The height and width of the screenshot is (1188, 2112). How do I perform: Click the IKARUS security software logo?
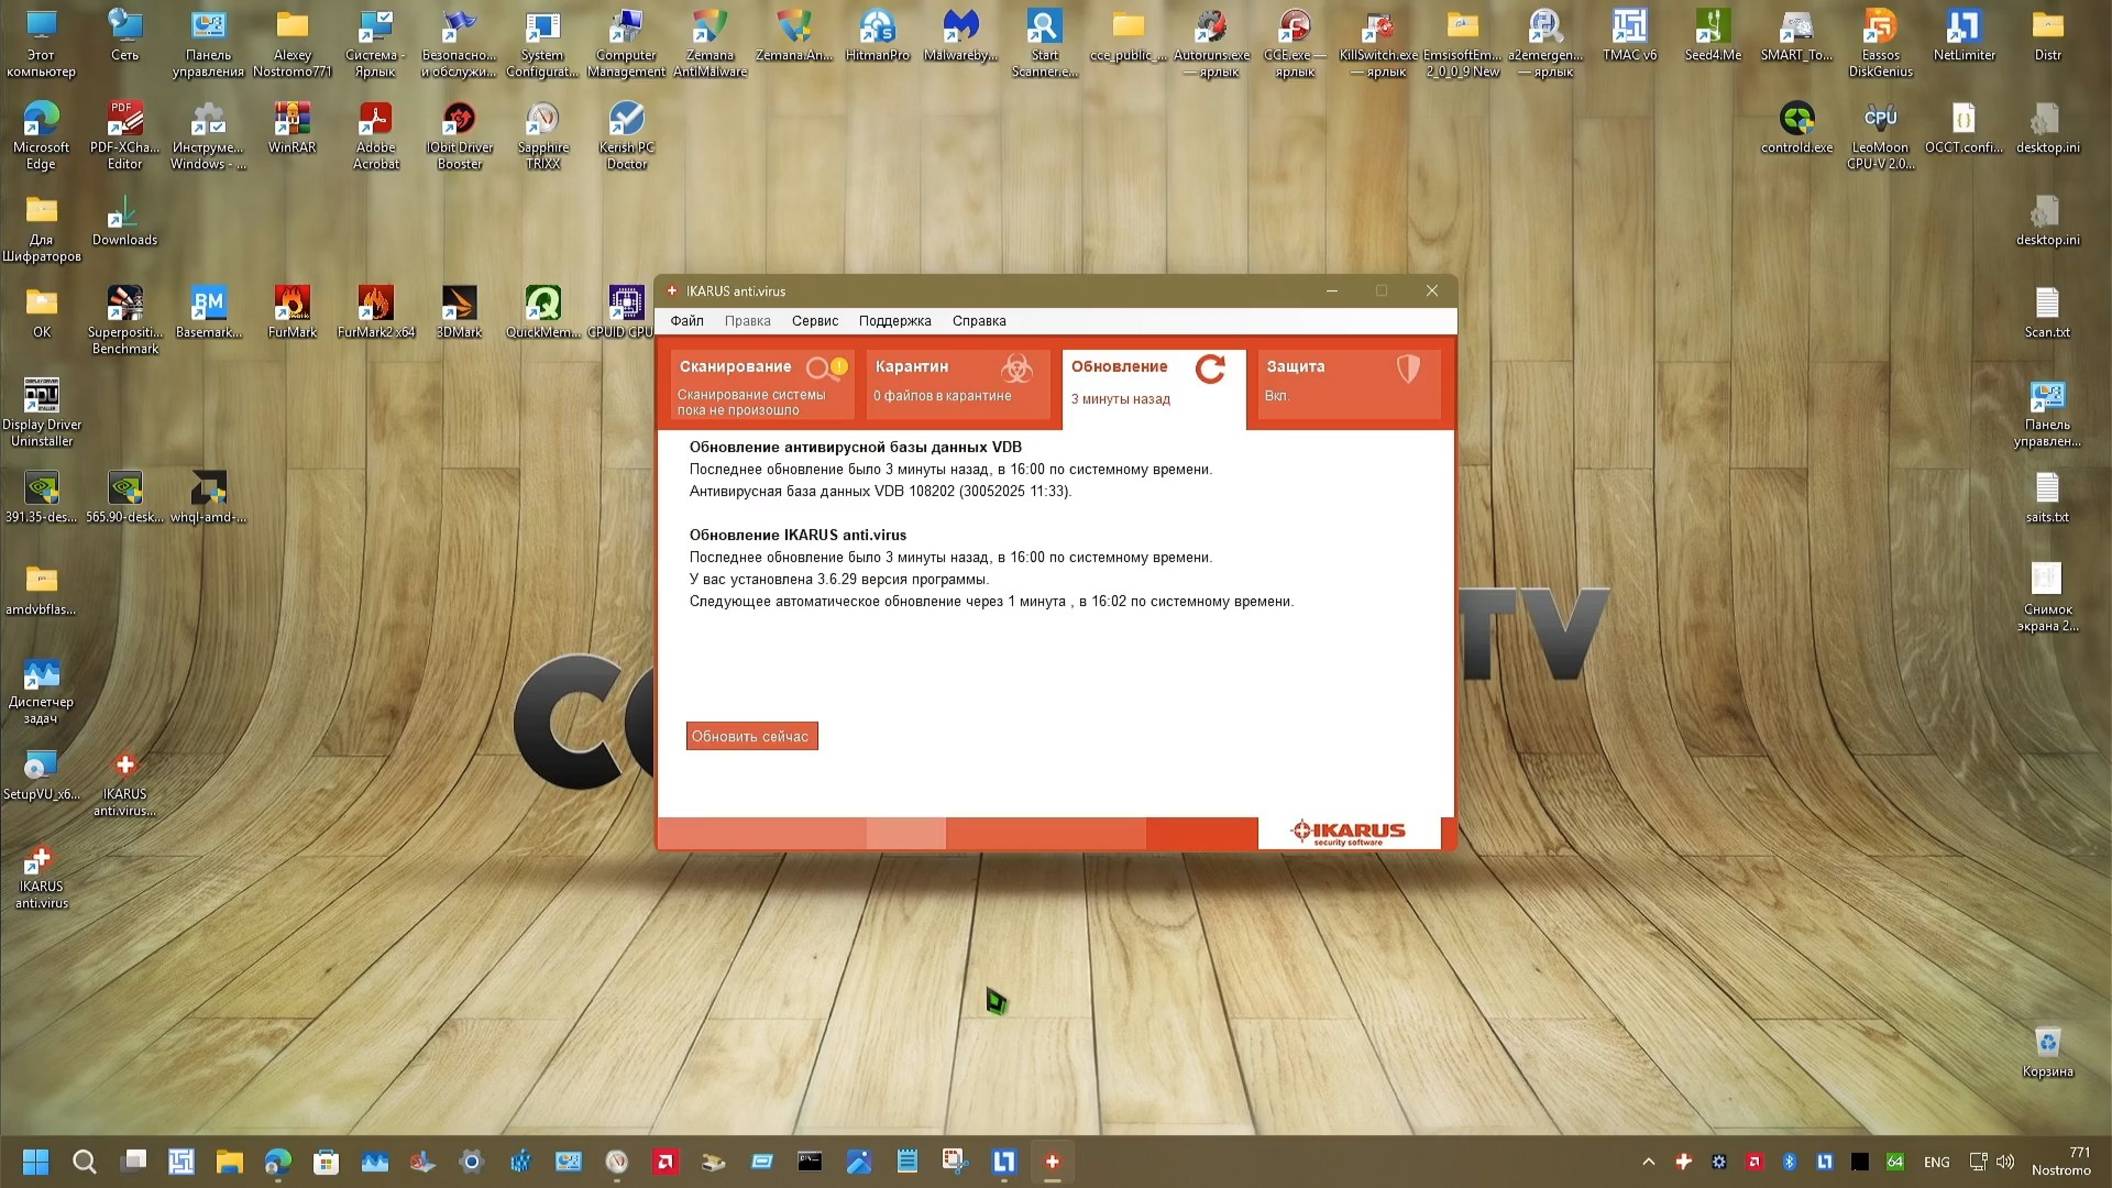coord(1348,831)
